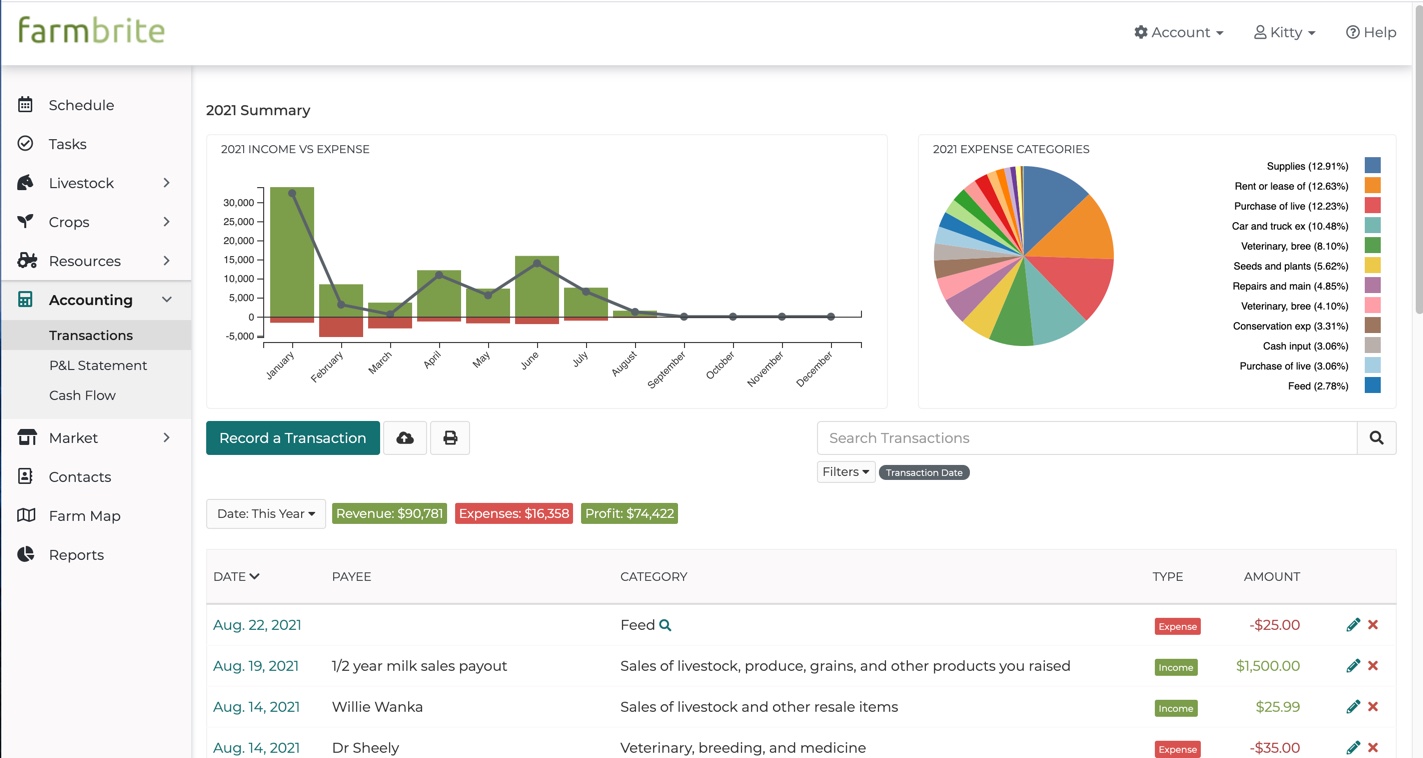
Task: Go to Cash Flow in sidebar
Action: [x=82, y=395]
